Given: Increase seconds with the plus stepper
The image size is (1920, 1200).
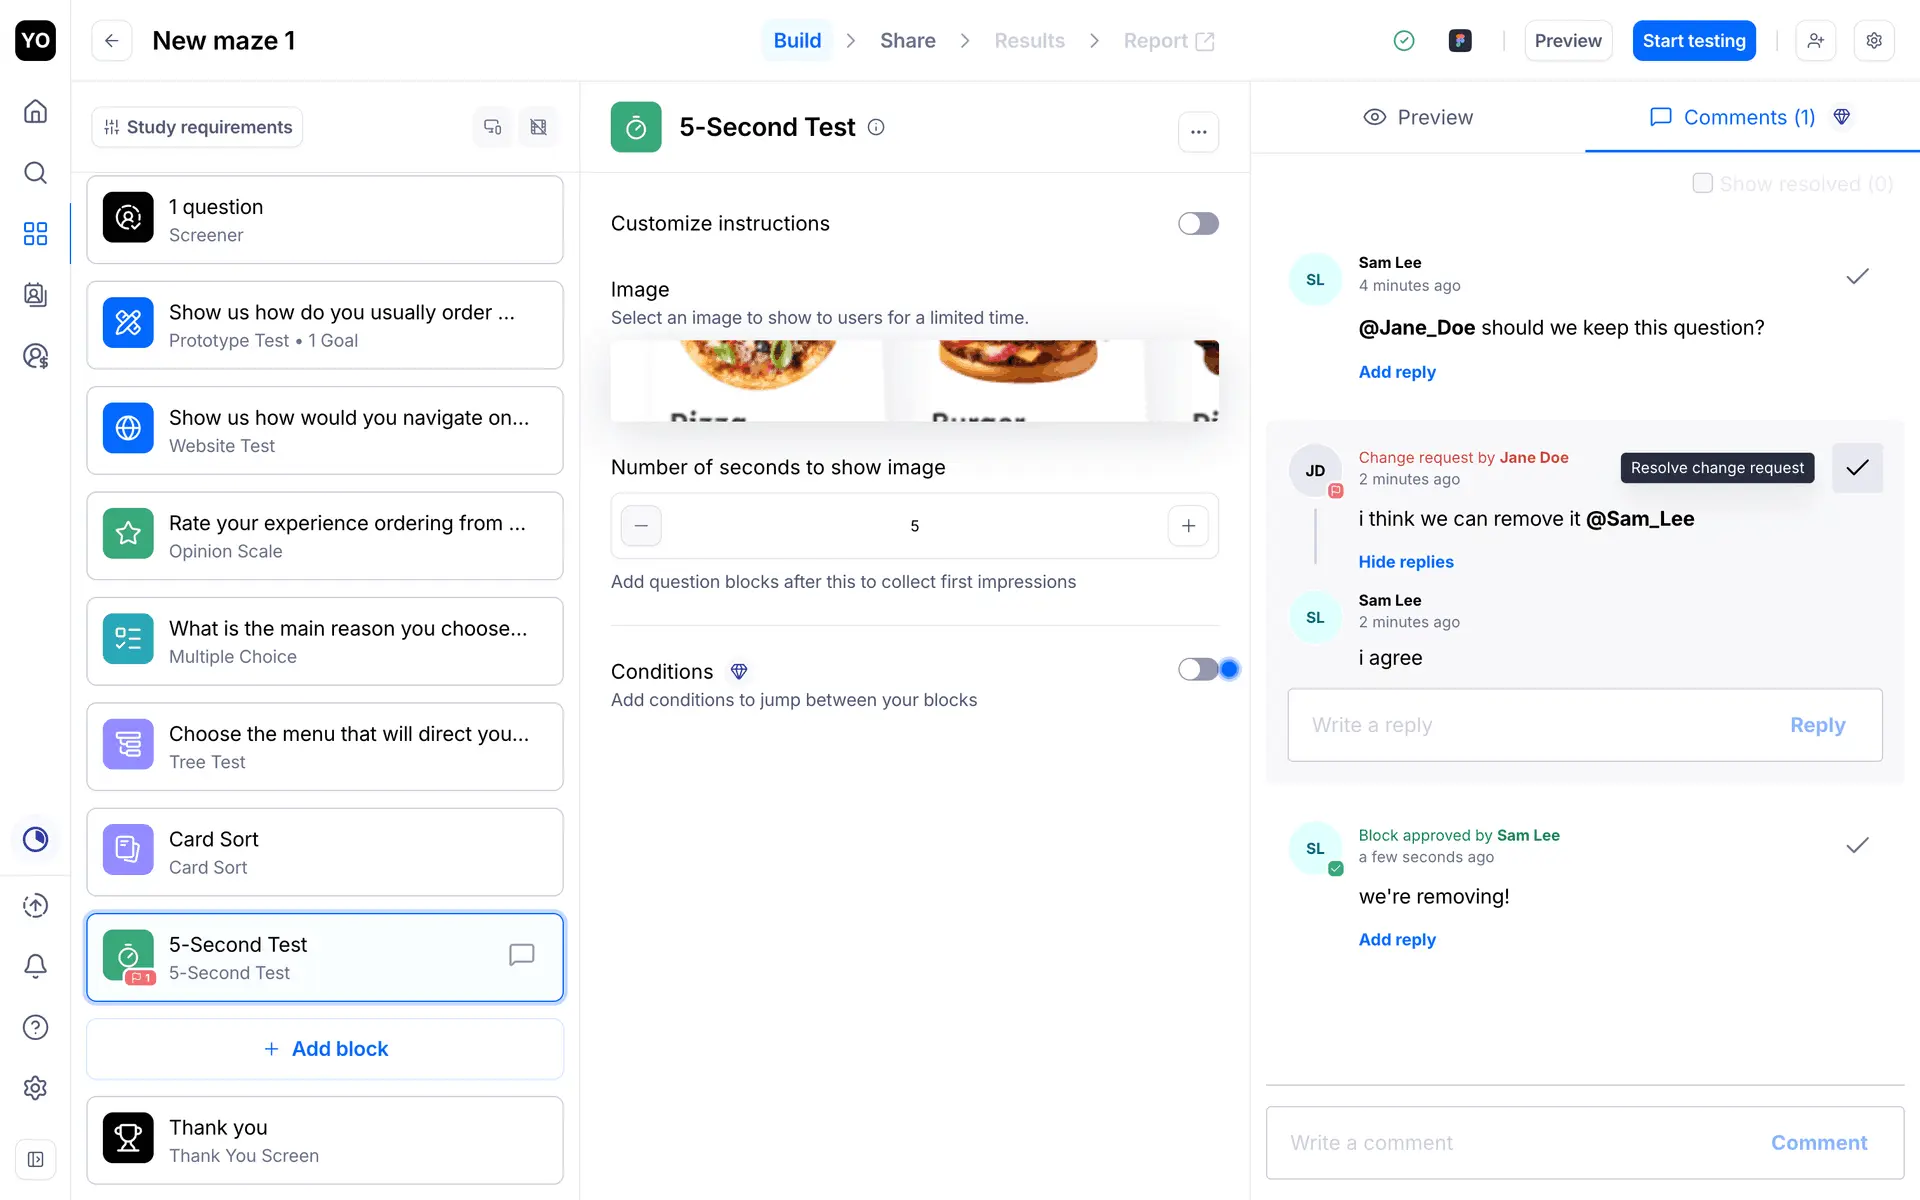Looking at the screenshot, I should pyautogui.click(x=1188, y=526).
